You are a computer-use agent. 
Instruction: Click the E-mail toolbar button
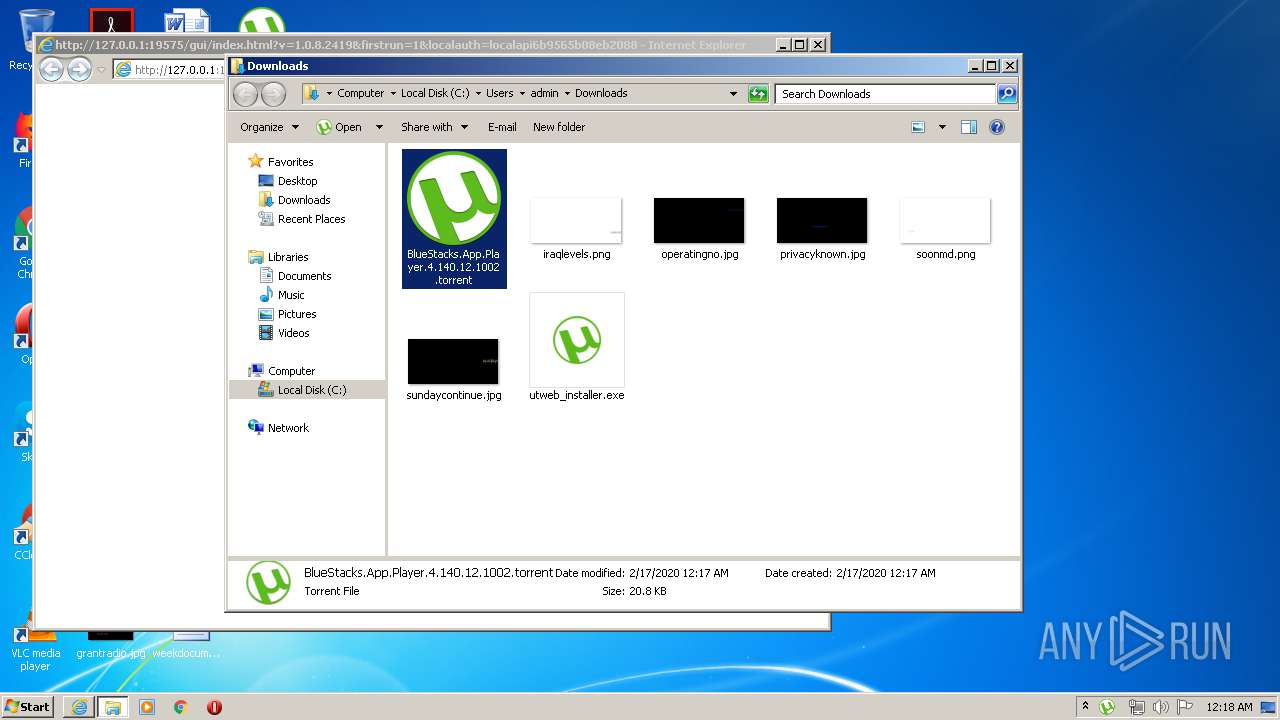point(502,127)
